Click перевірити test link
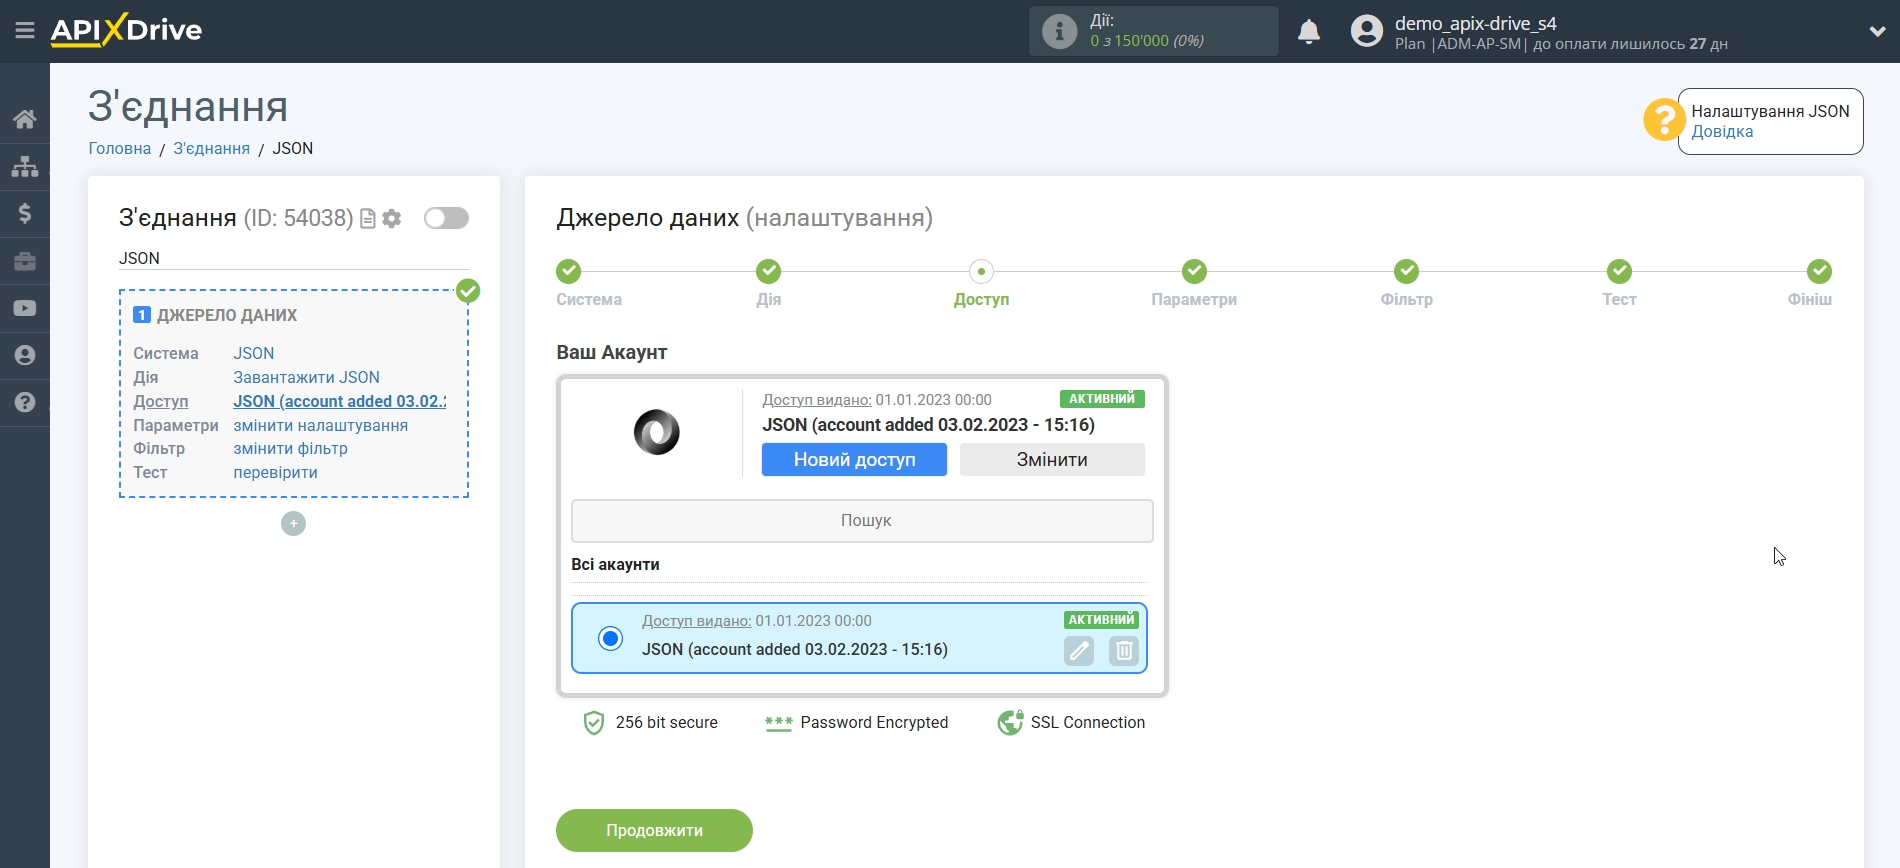The image size is (1900, 868). 275,472
